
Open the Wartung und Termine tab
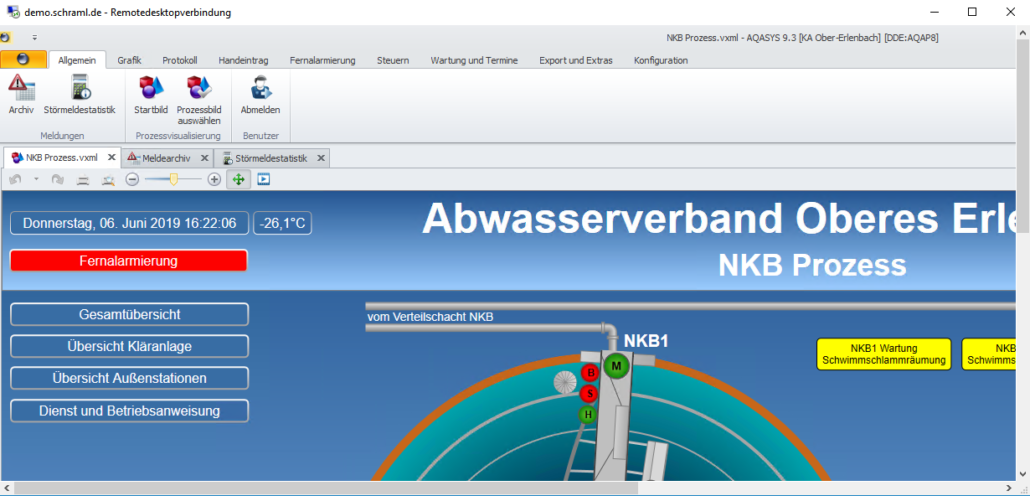tap(474, 60)
